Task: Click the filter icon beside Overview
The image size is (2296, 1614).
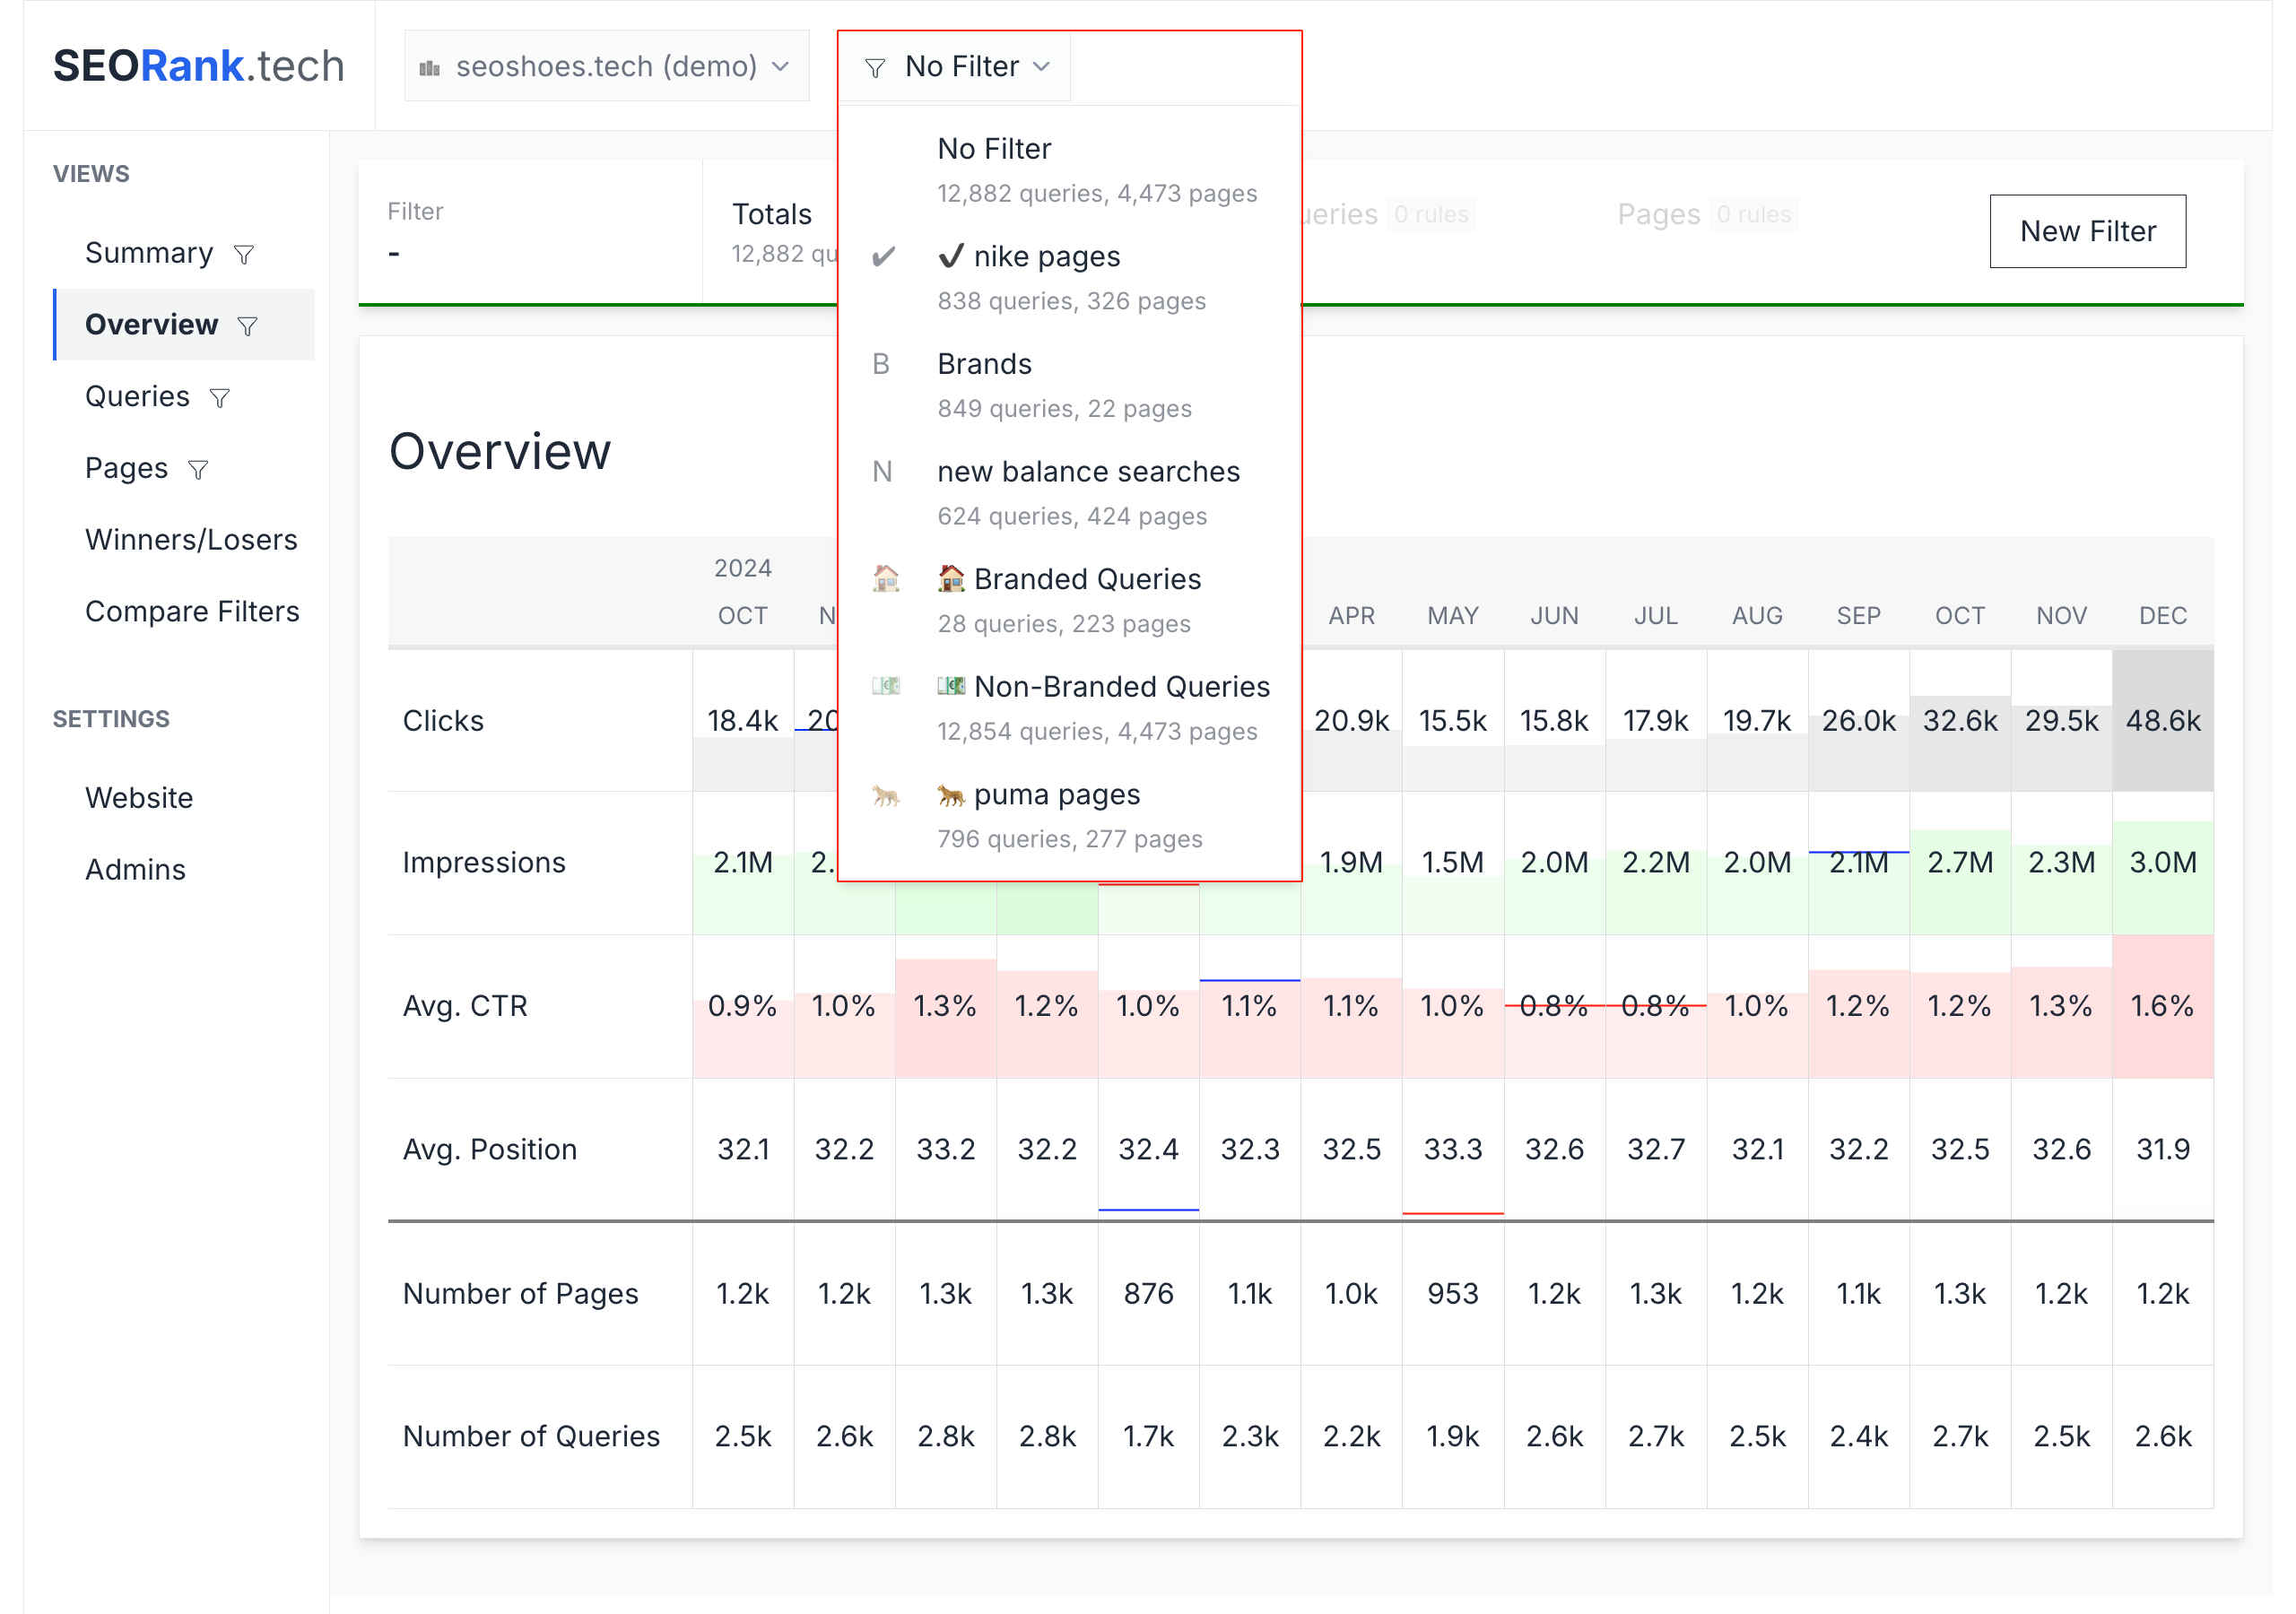Action: 247,326
